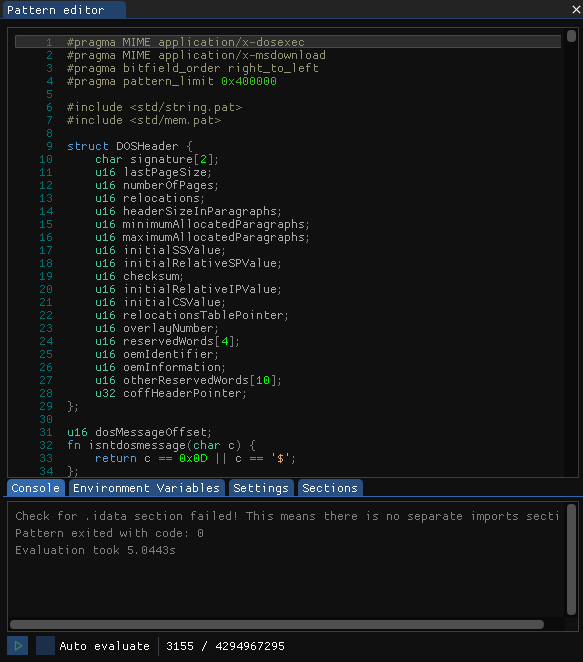This screenshot has height=662, width=583.
Task: Click the u32 coffHeaderPointer field
Action: coord(171,393)
